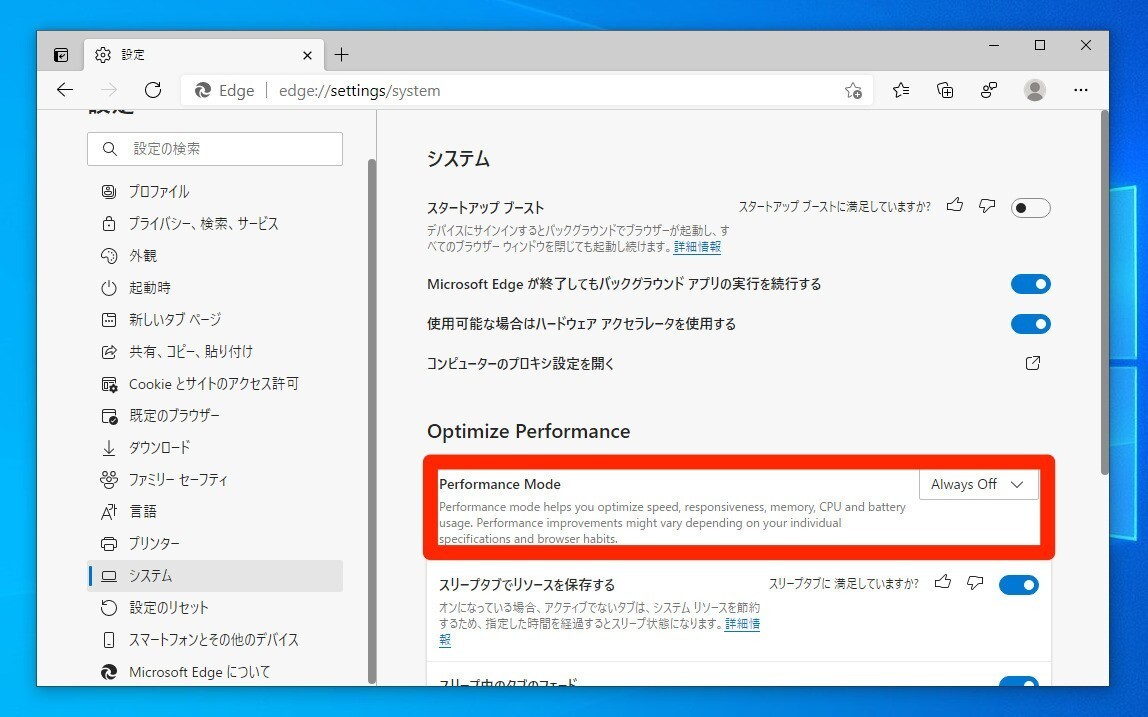Click the コンピューターのプロキシ設定を開く row text
The image size is (1148, 717).
click(x=521, y=363)
